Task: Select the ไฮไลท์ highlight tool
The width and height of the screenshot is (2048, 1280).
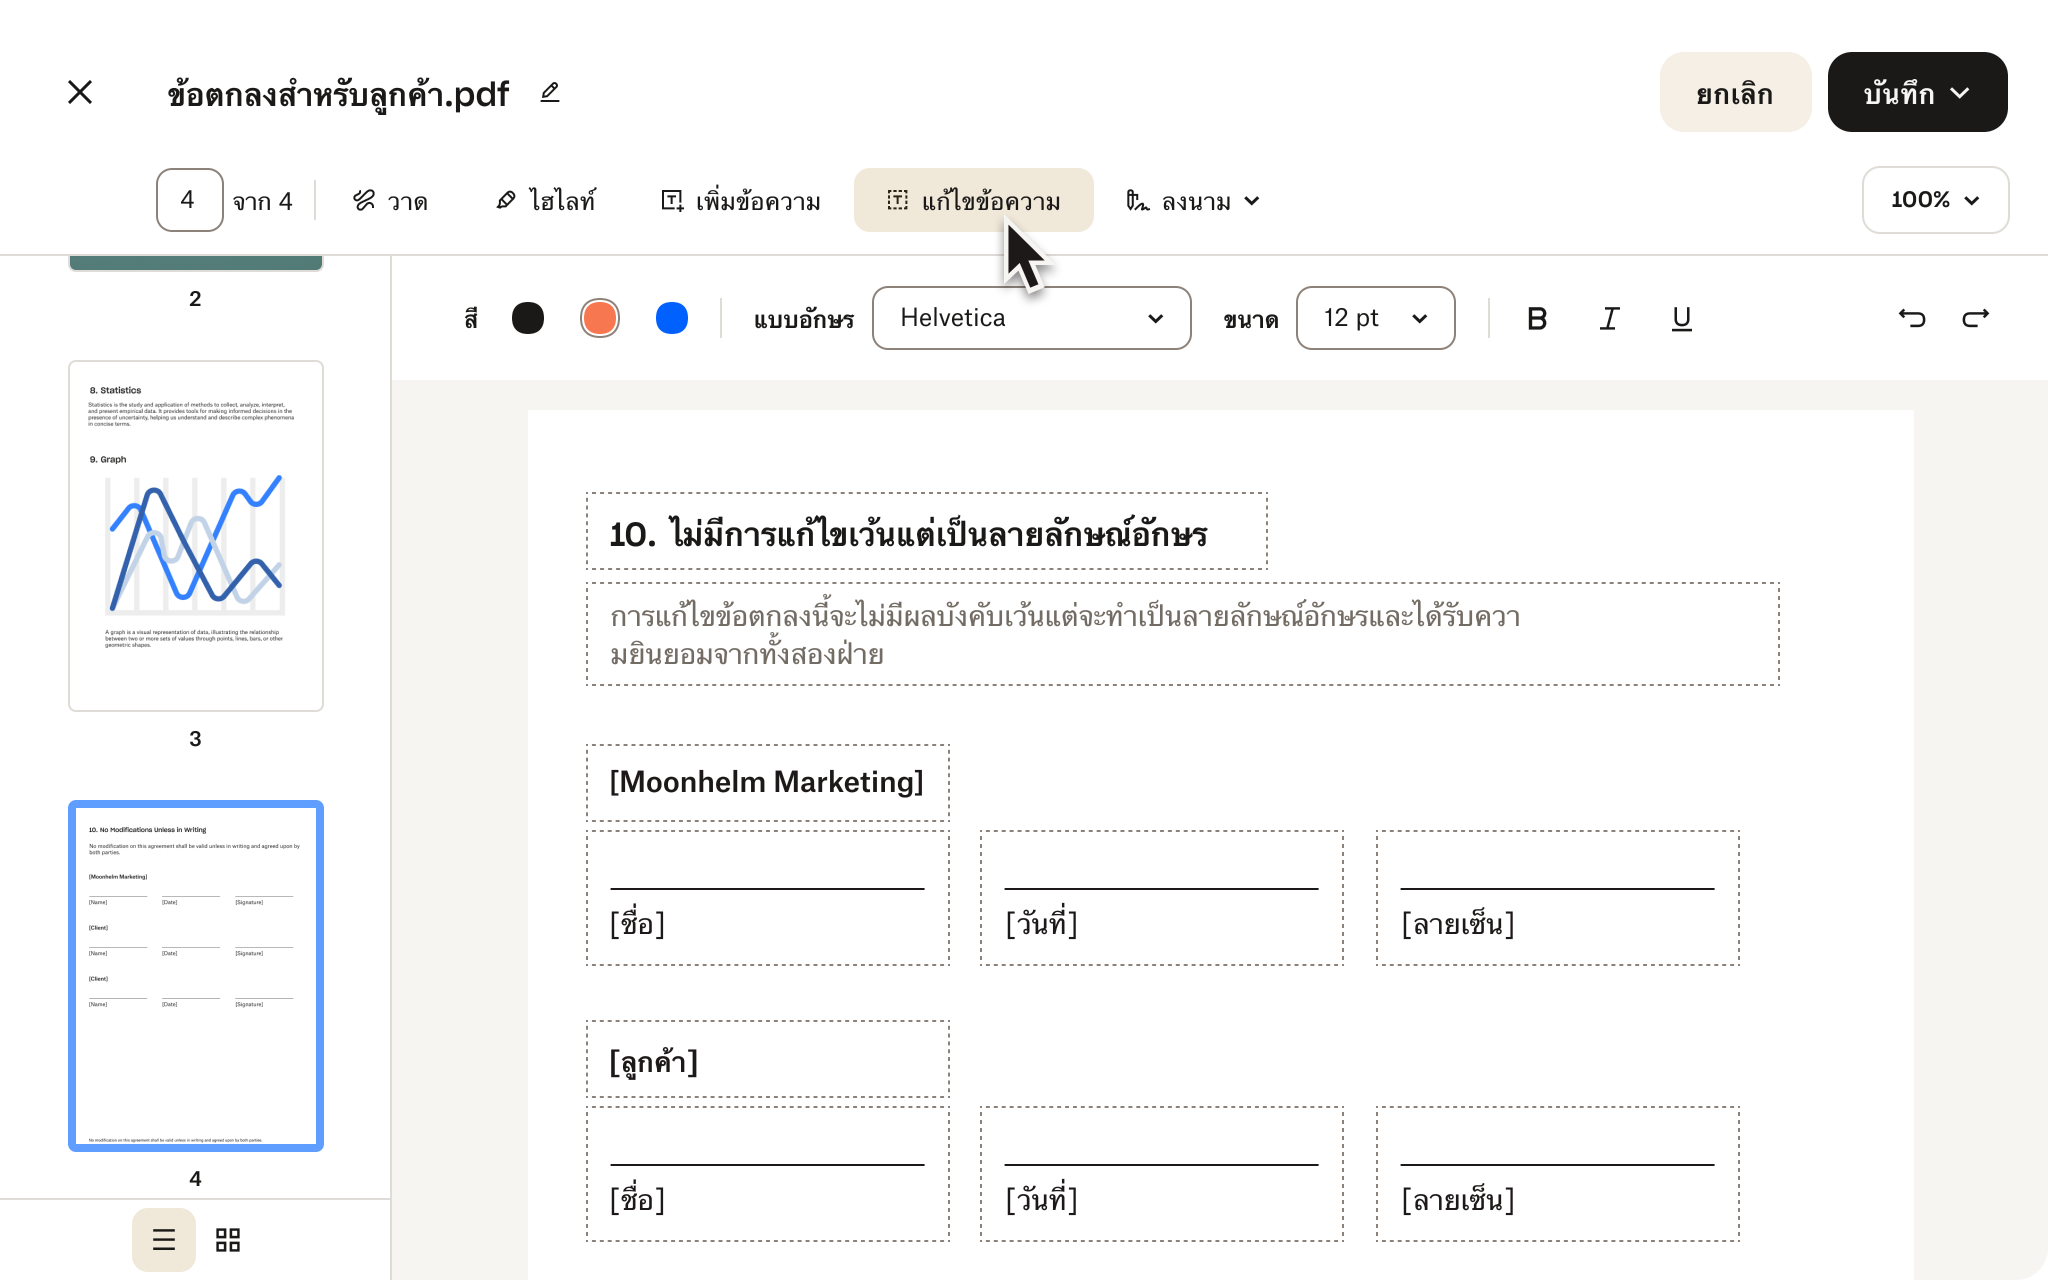Action: pos(546,201)
